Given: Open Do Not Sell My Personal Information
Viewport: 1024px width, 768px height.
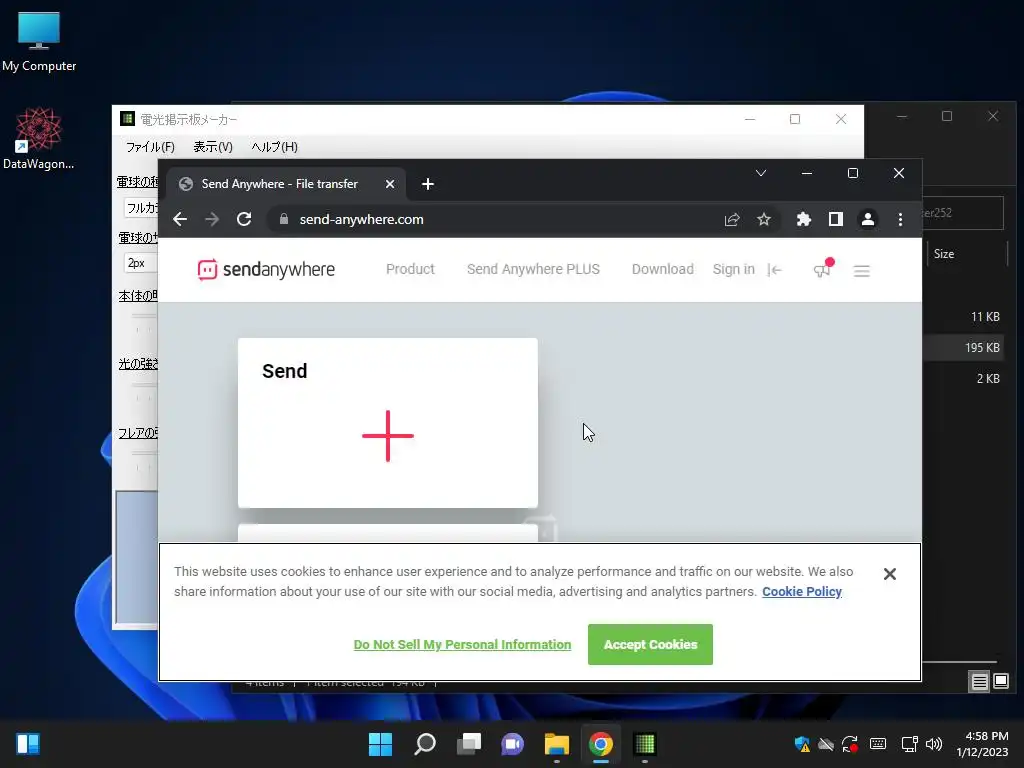Looking at the screenshot, I should (462, 645).
